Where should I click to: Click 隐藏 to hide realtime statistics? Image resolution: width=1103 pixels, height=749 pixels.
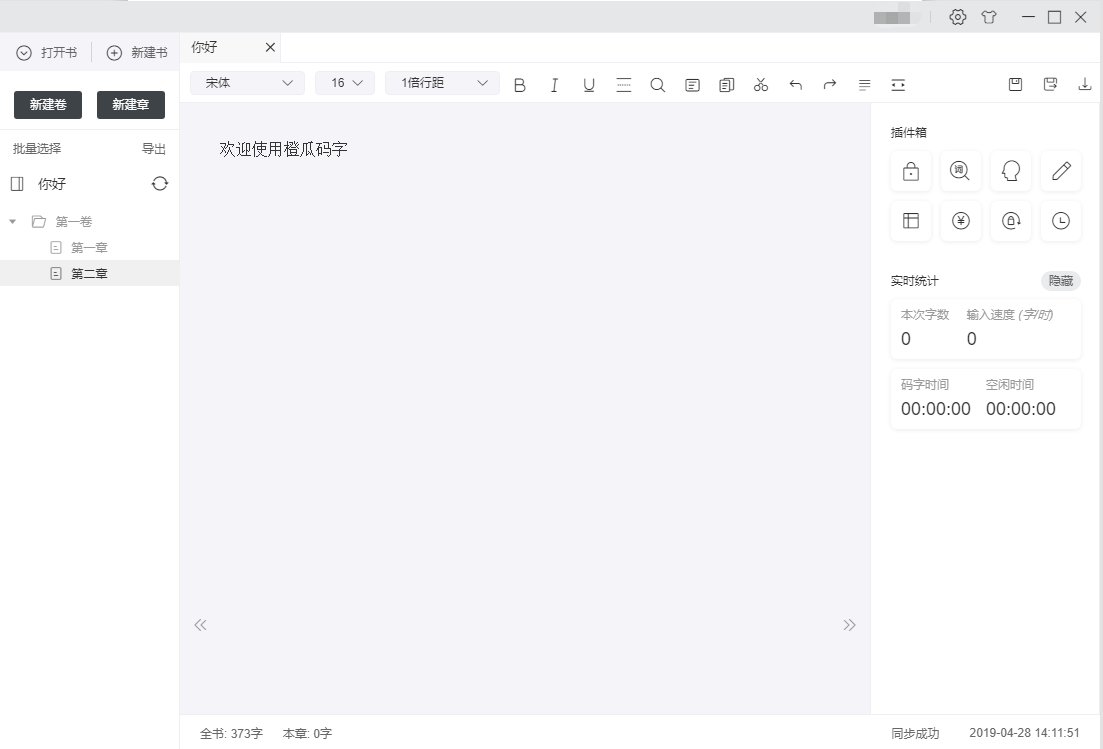pos(1060,281)
